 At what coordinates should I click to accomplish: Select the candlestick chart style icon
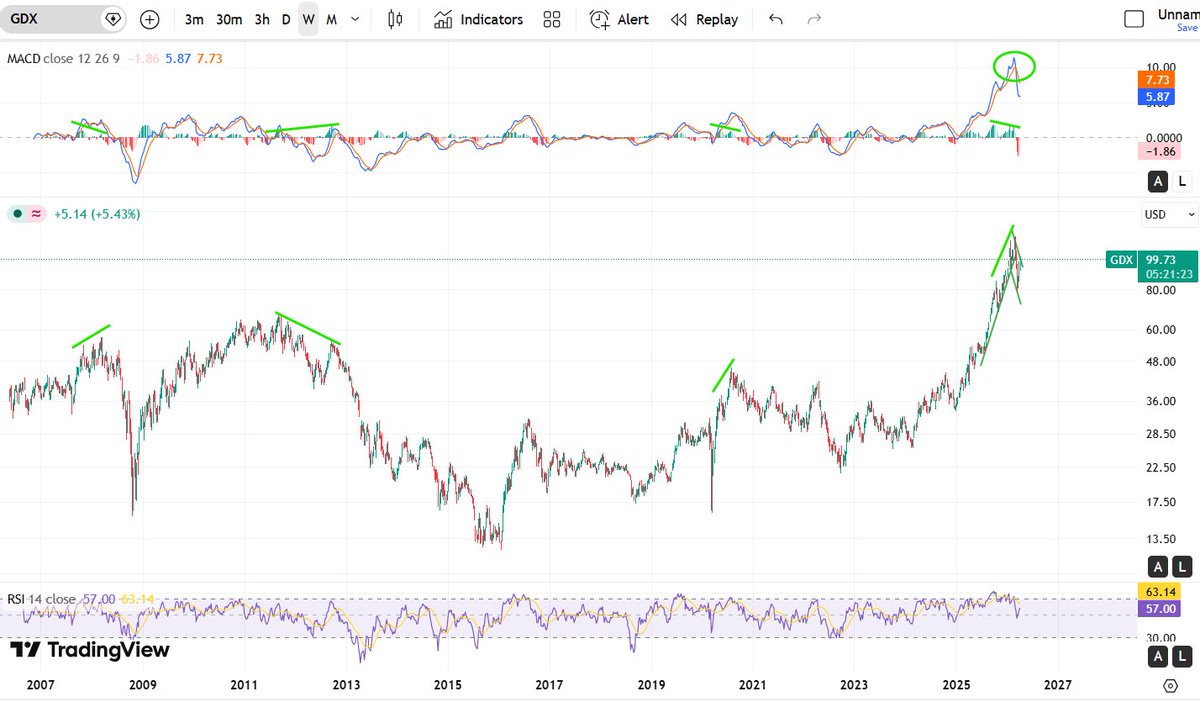click(394, 19)
